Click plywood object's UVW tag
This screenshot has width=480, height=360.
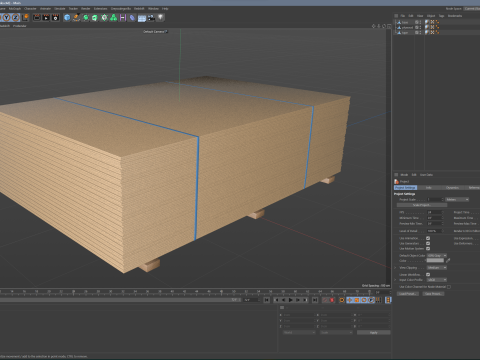click(432, 27)
